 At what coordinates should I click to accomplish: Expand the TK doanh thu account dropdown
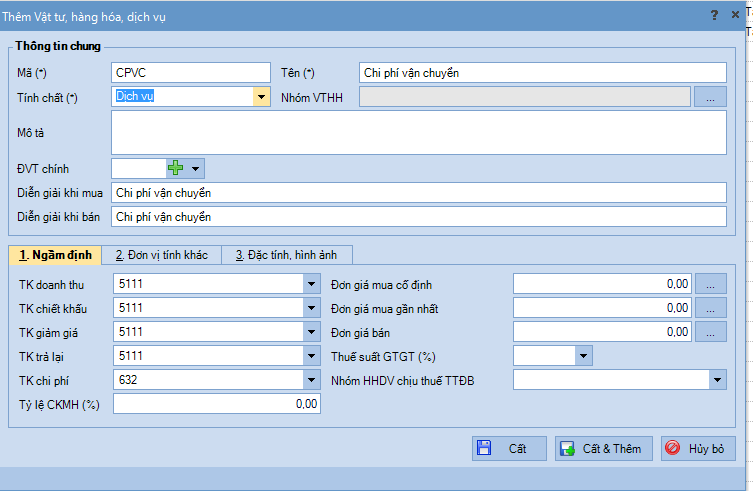point(310,284)
